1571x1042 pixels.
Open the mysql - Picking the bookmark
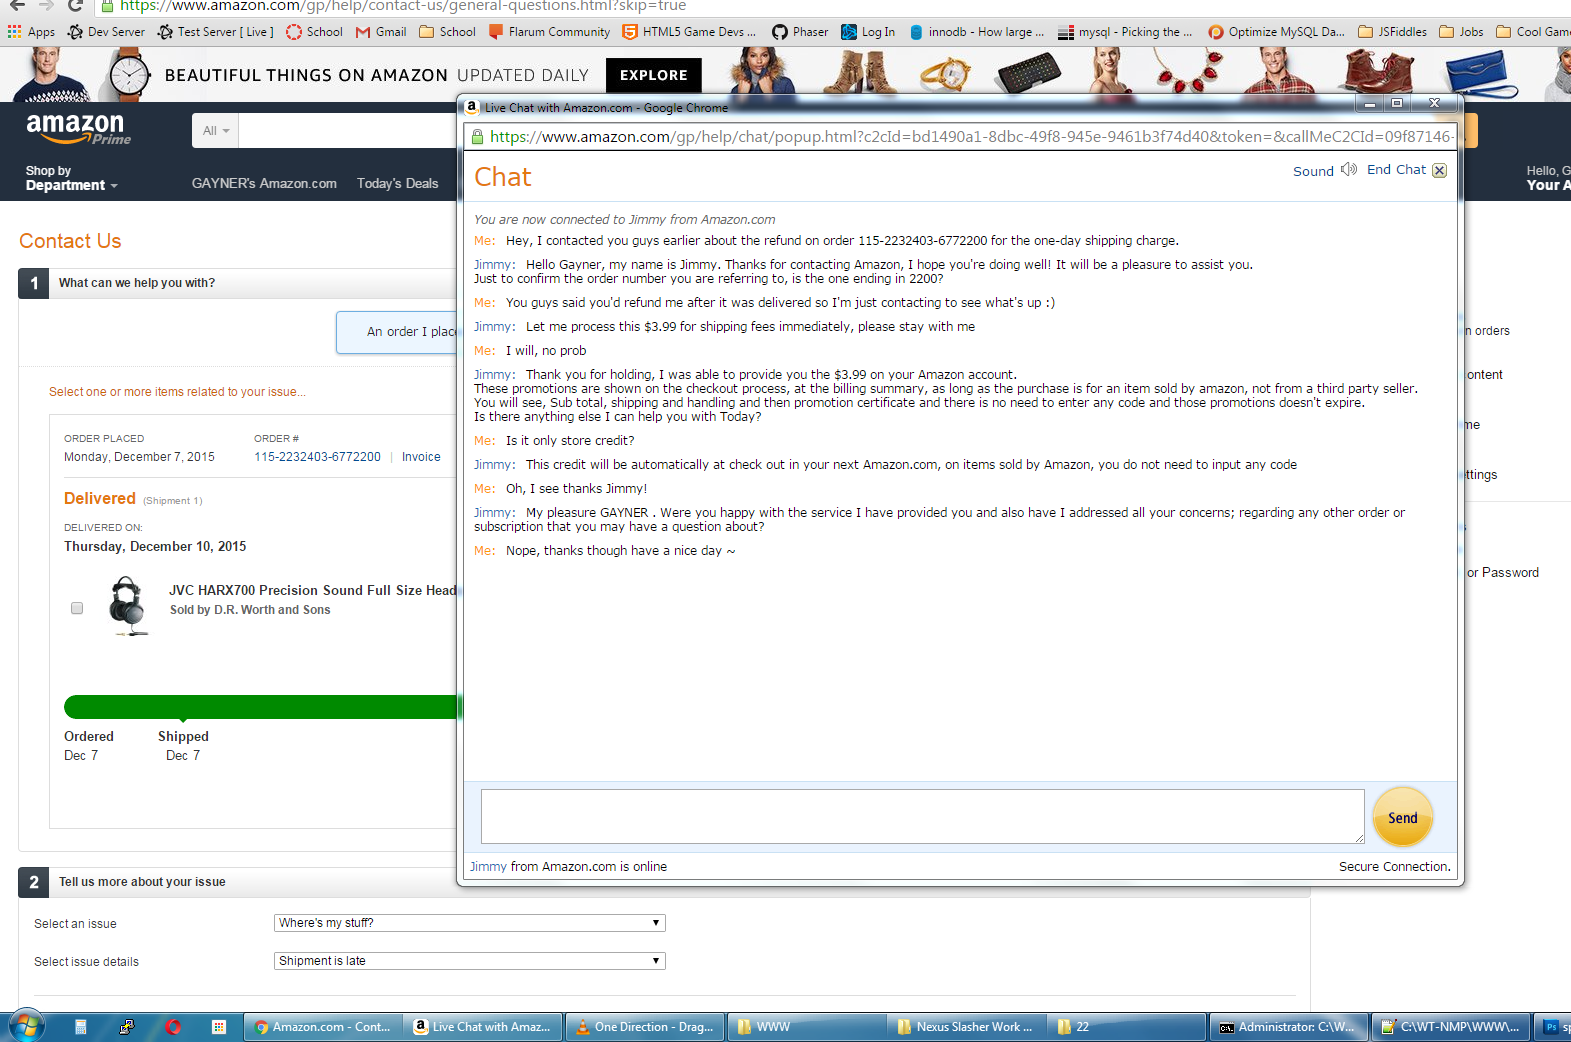1125,32
